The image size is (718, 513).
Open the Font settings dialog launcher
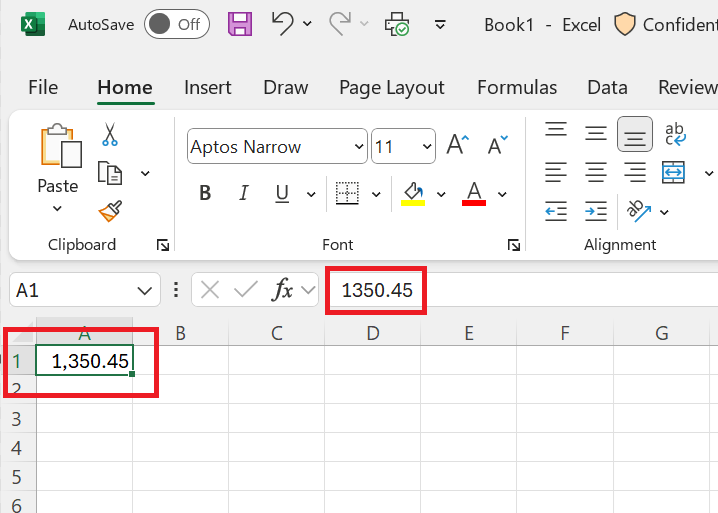tap(514, 246)
